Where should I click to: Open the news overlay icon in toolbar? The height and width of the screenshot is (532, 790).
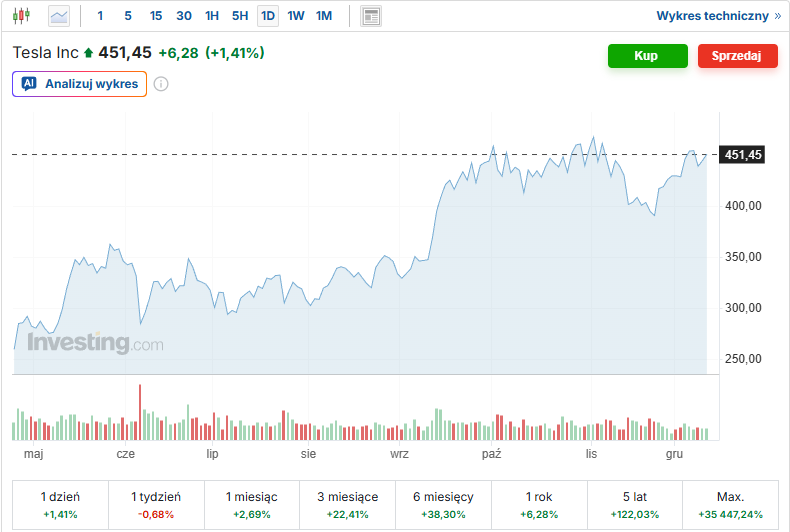click(x=371, y=16)
